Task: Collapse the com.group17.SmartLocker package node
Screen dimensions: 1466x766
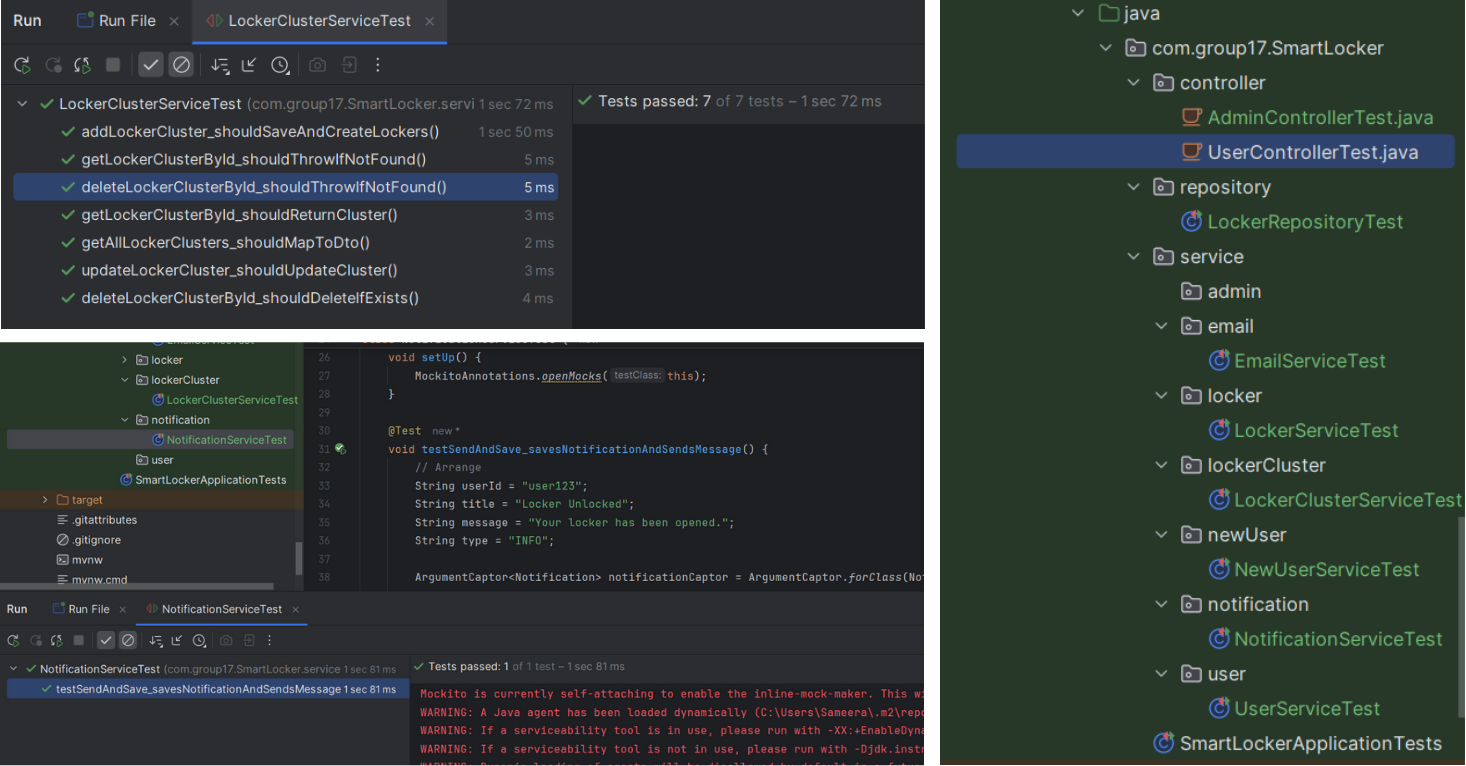Action: [x=1105, y=48]
